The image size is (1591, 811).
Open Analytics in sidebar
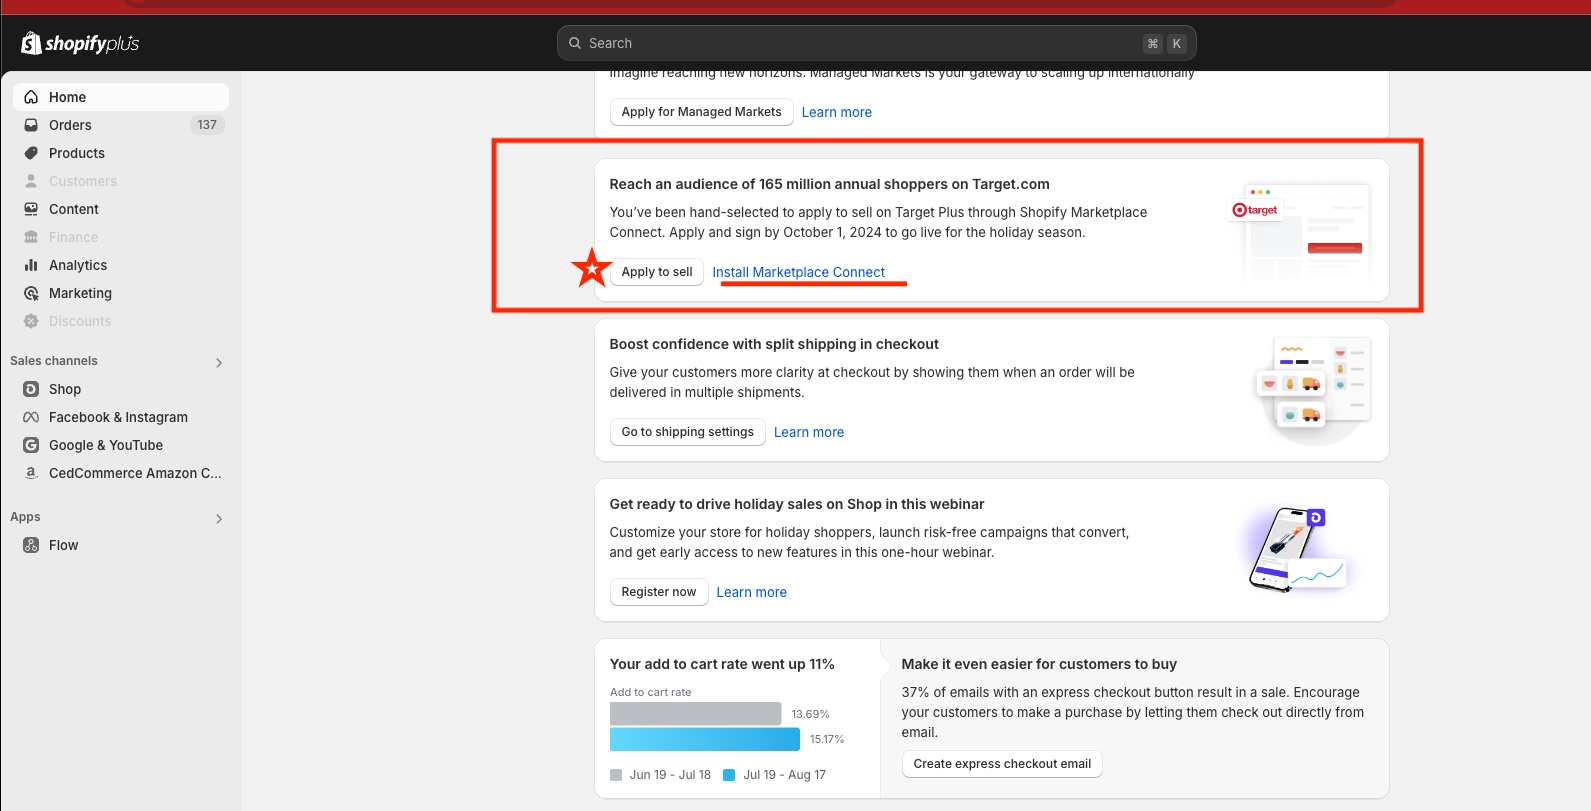coord(121,265)
